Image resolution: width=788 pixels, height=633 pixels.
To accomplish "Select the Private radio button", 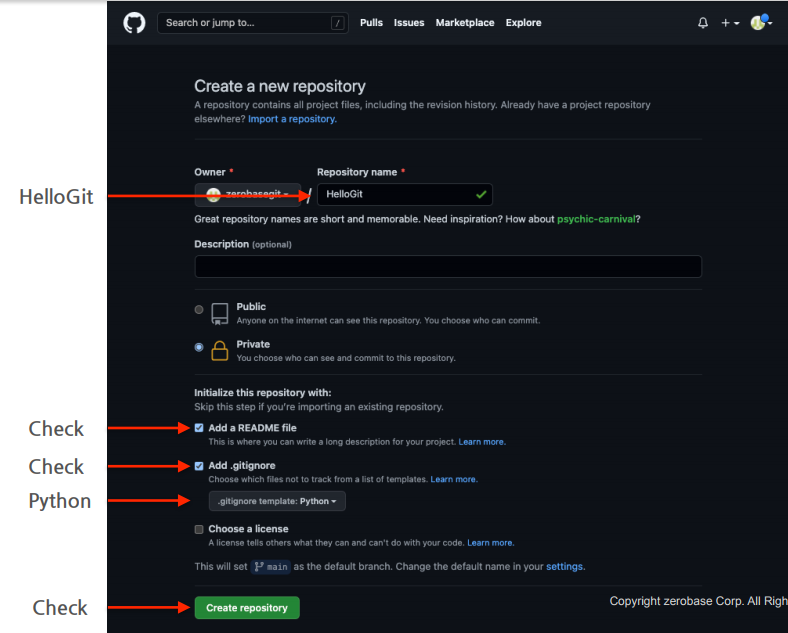I will coord(199,347).
